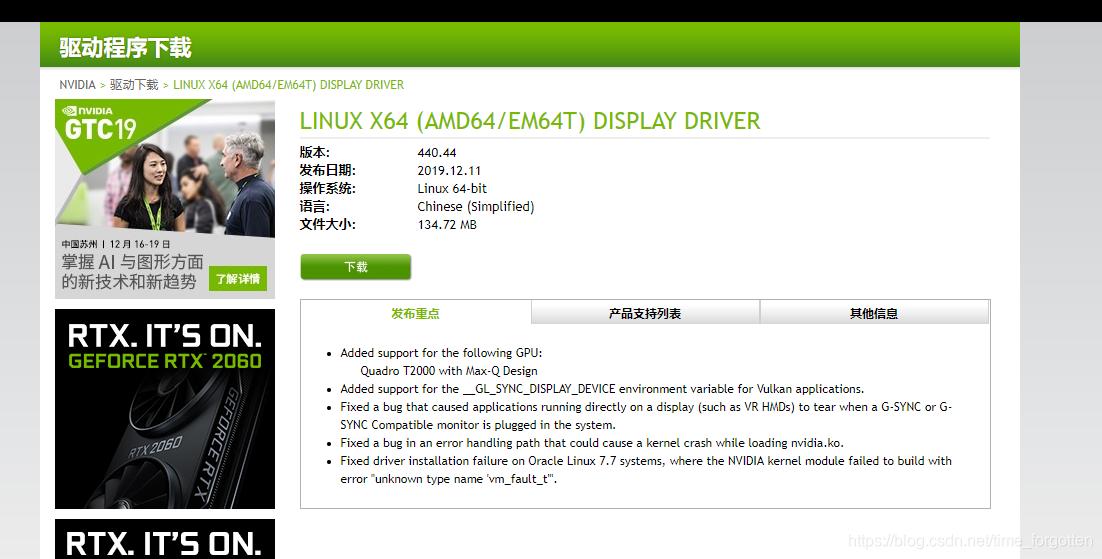
Task: Click the 了解详情 button on GTC19 banner
Action: (238, 278)
